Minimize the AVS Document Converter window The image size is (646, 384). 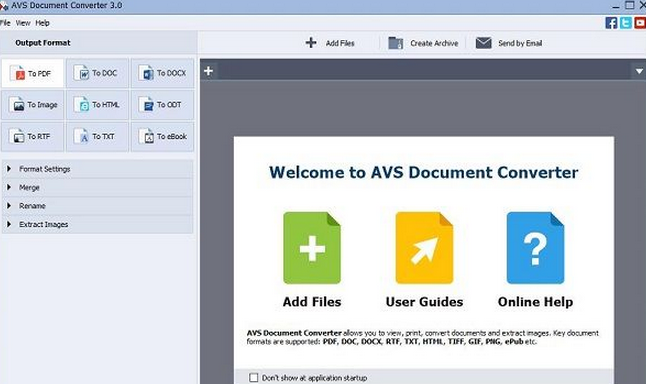[616, 6]
